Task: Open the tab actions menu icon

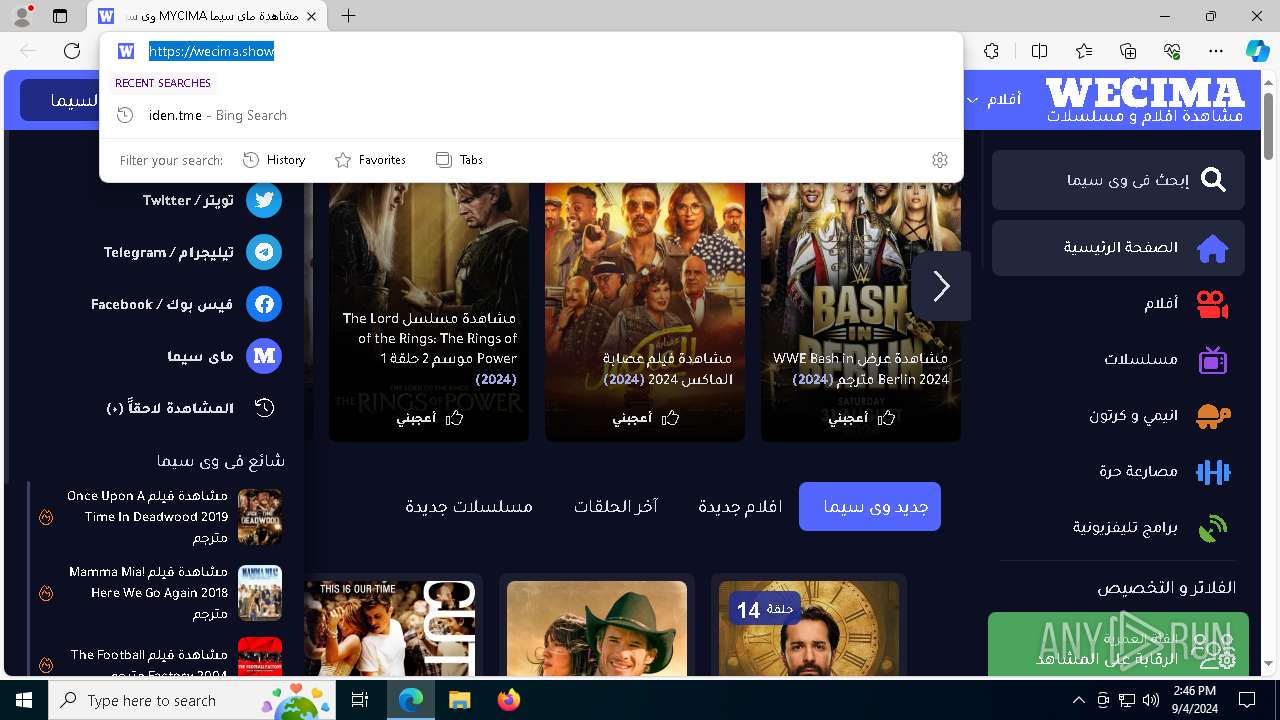Action: (x=60, y=16)
